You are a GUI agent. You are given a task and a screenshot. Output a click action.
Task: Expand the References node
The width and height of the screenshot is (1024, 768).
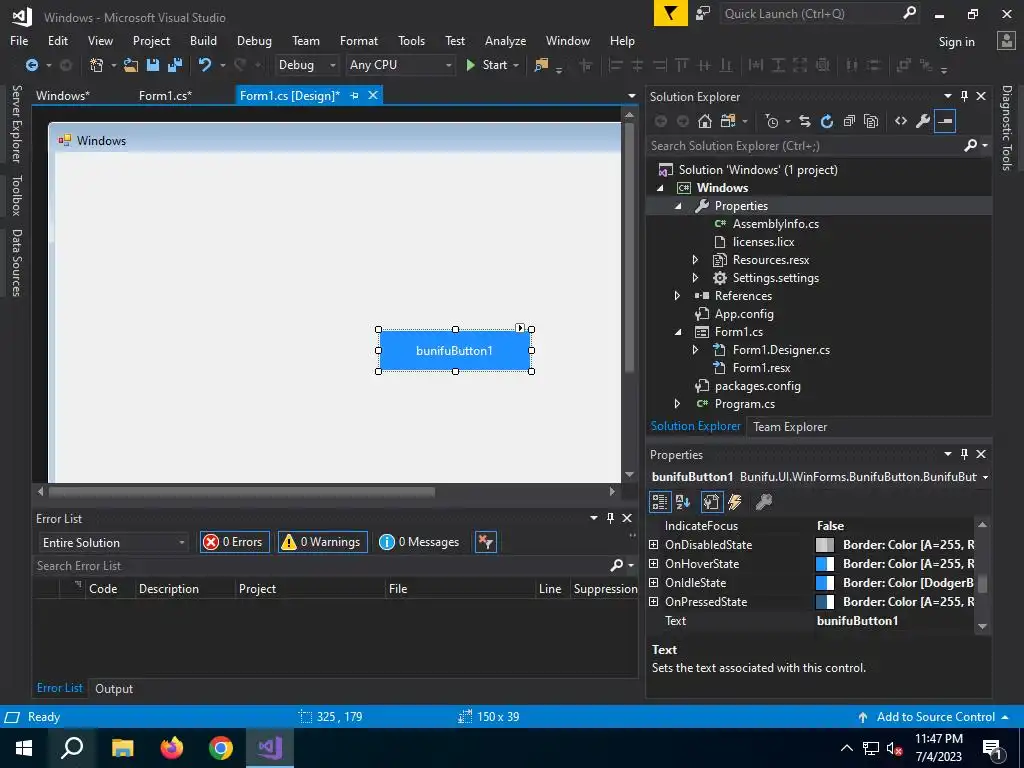(x=677, y=295)
